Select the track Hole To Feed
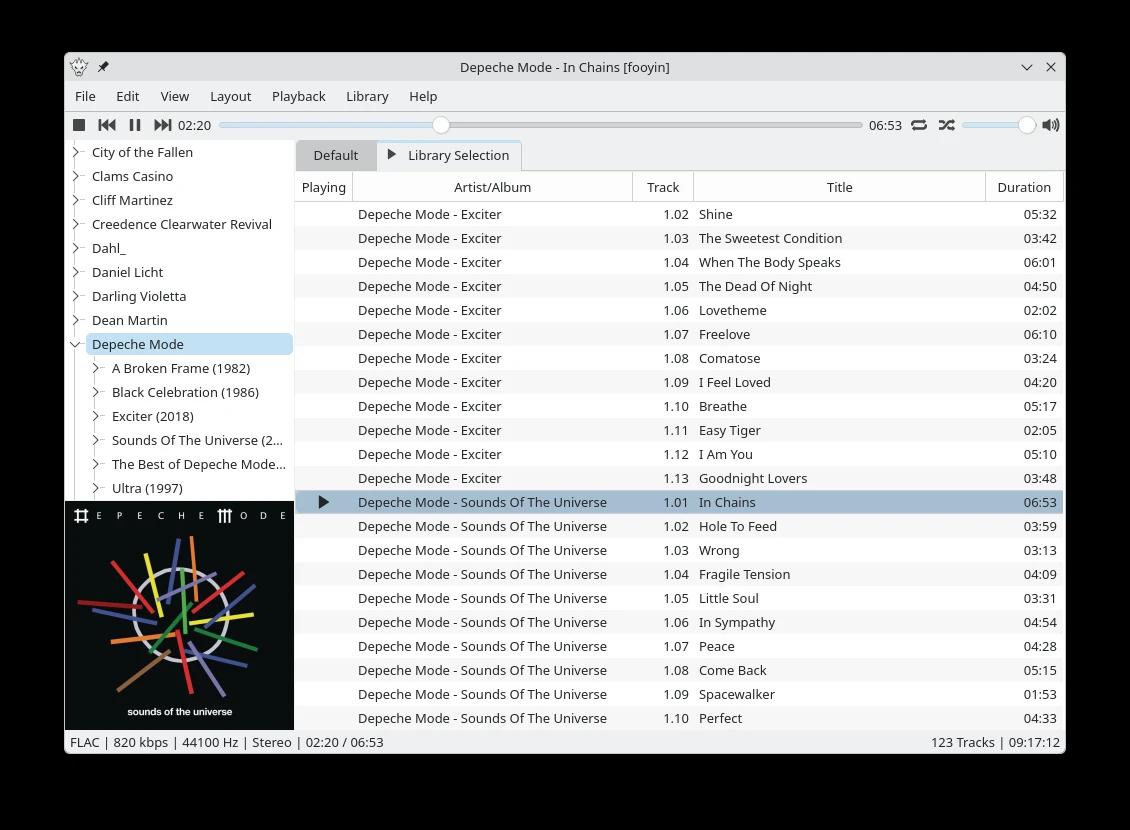This screenshot has width=1130, height=830. click(x=679, y=527)
